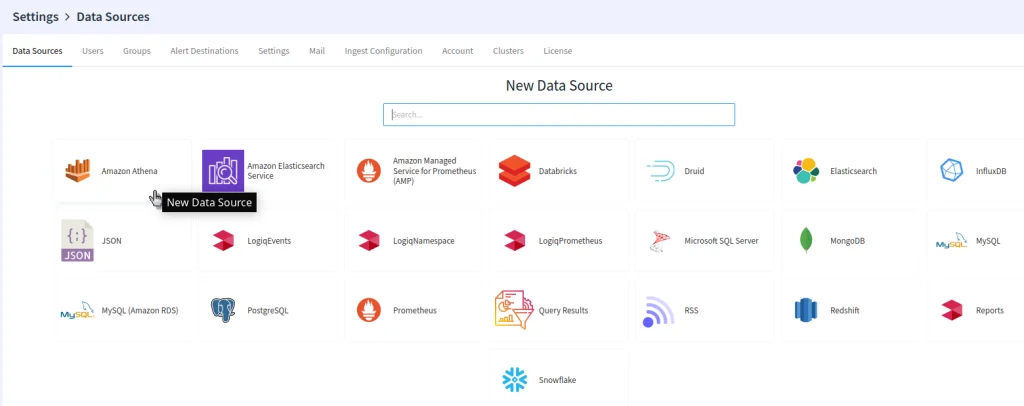
Task: Open the Alert Destinations tab
Action: pos(204,51)
